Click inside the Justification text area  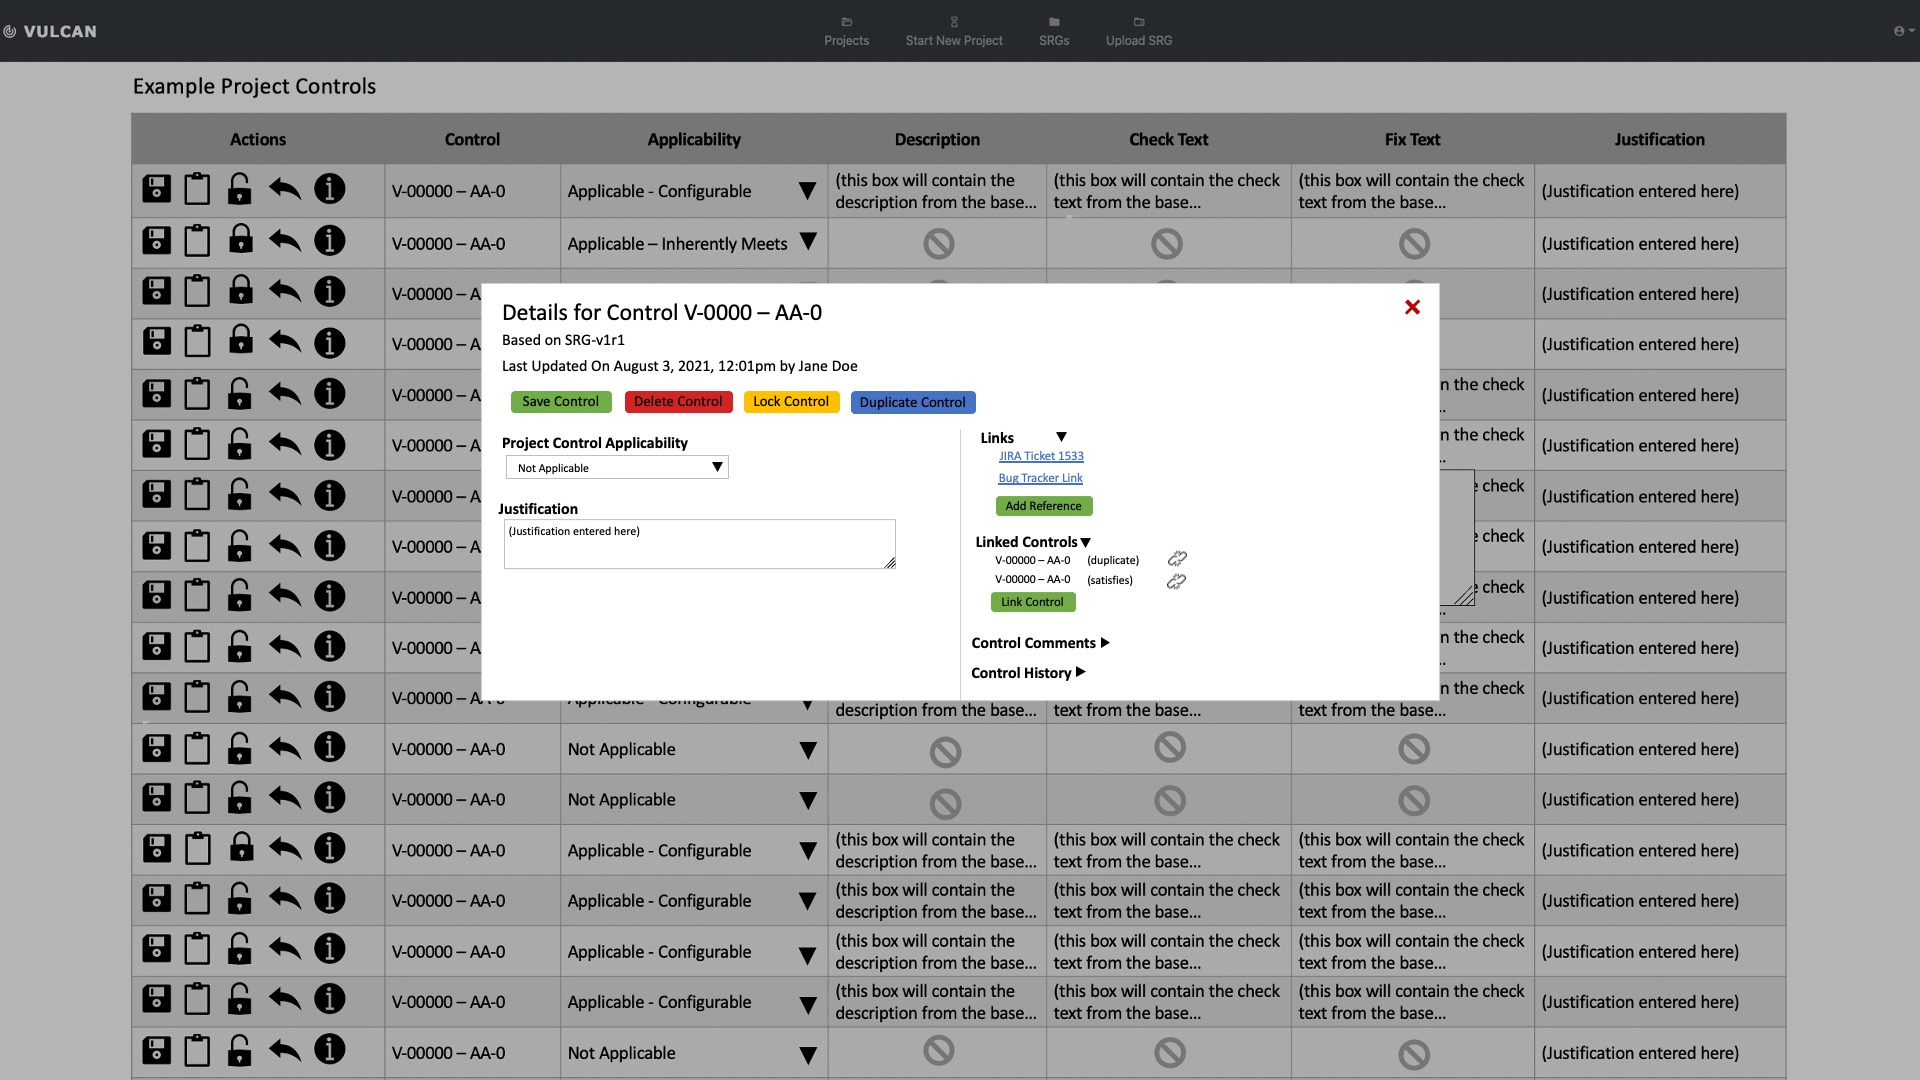(699, 545)
